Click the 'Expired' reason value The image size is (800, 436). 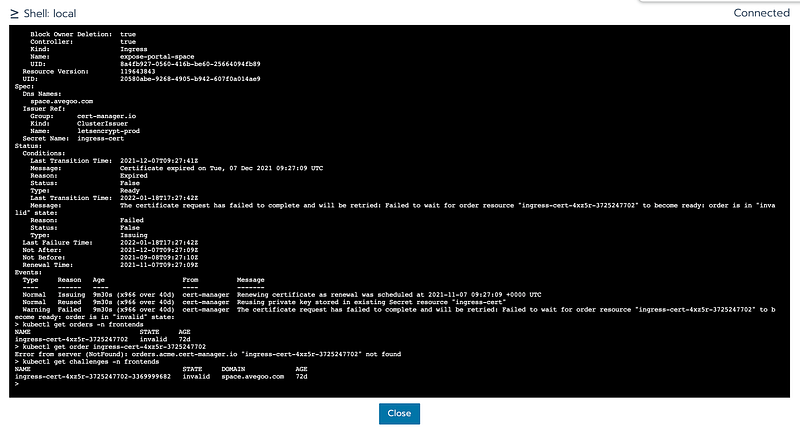(134, 175)
